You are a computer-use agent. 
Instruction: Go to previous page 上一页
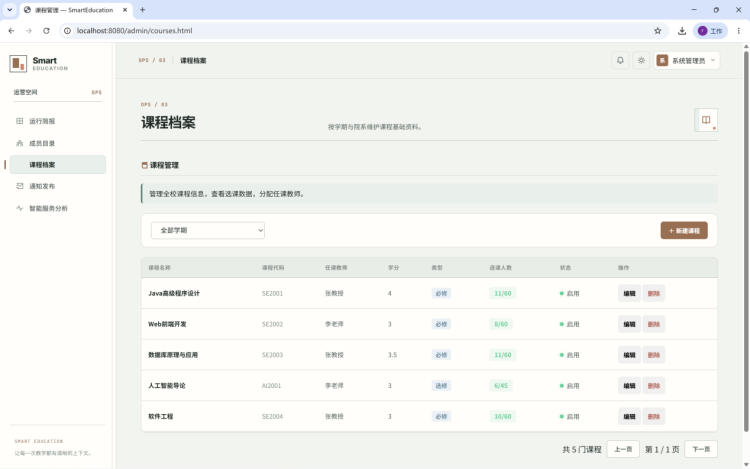click(x=623, y=449)
